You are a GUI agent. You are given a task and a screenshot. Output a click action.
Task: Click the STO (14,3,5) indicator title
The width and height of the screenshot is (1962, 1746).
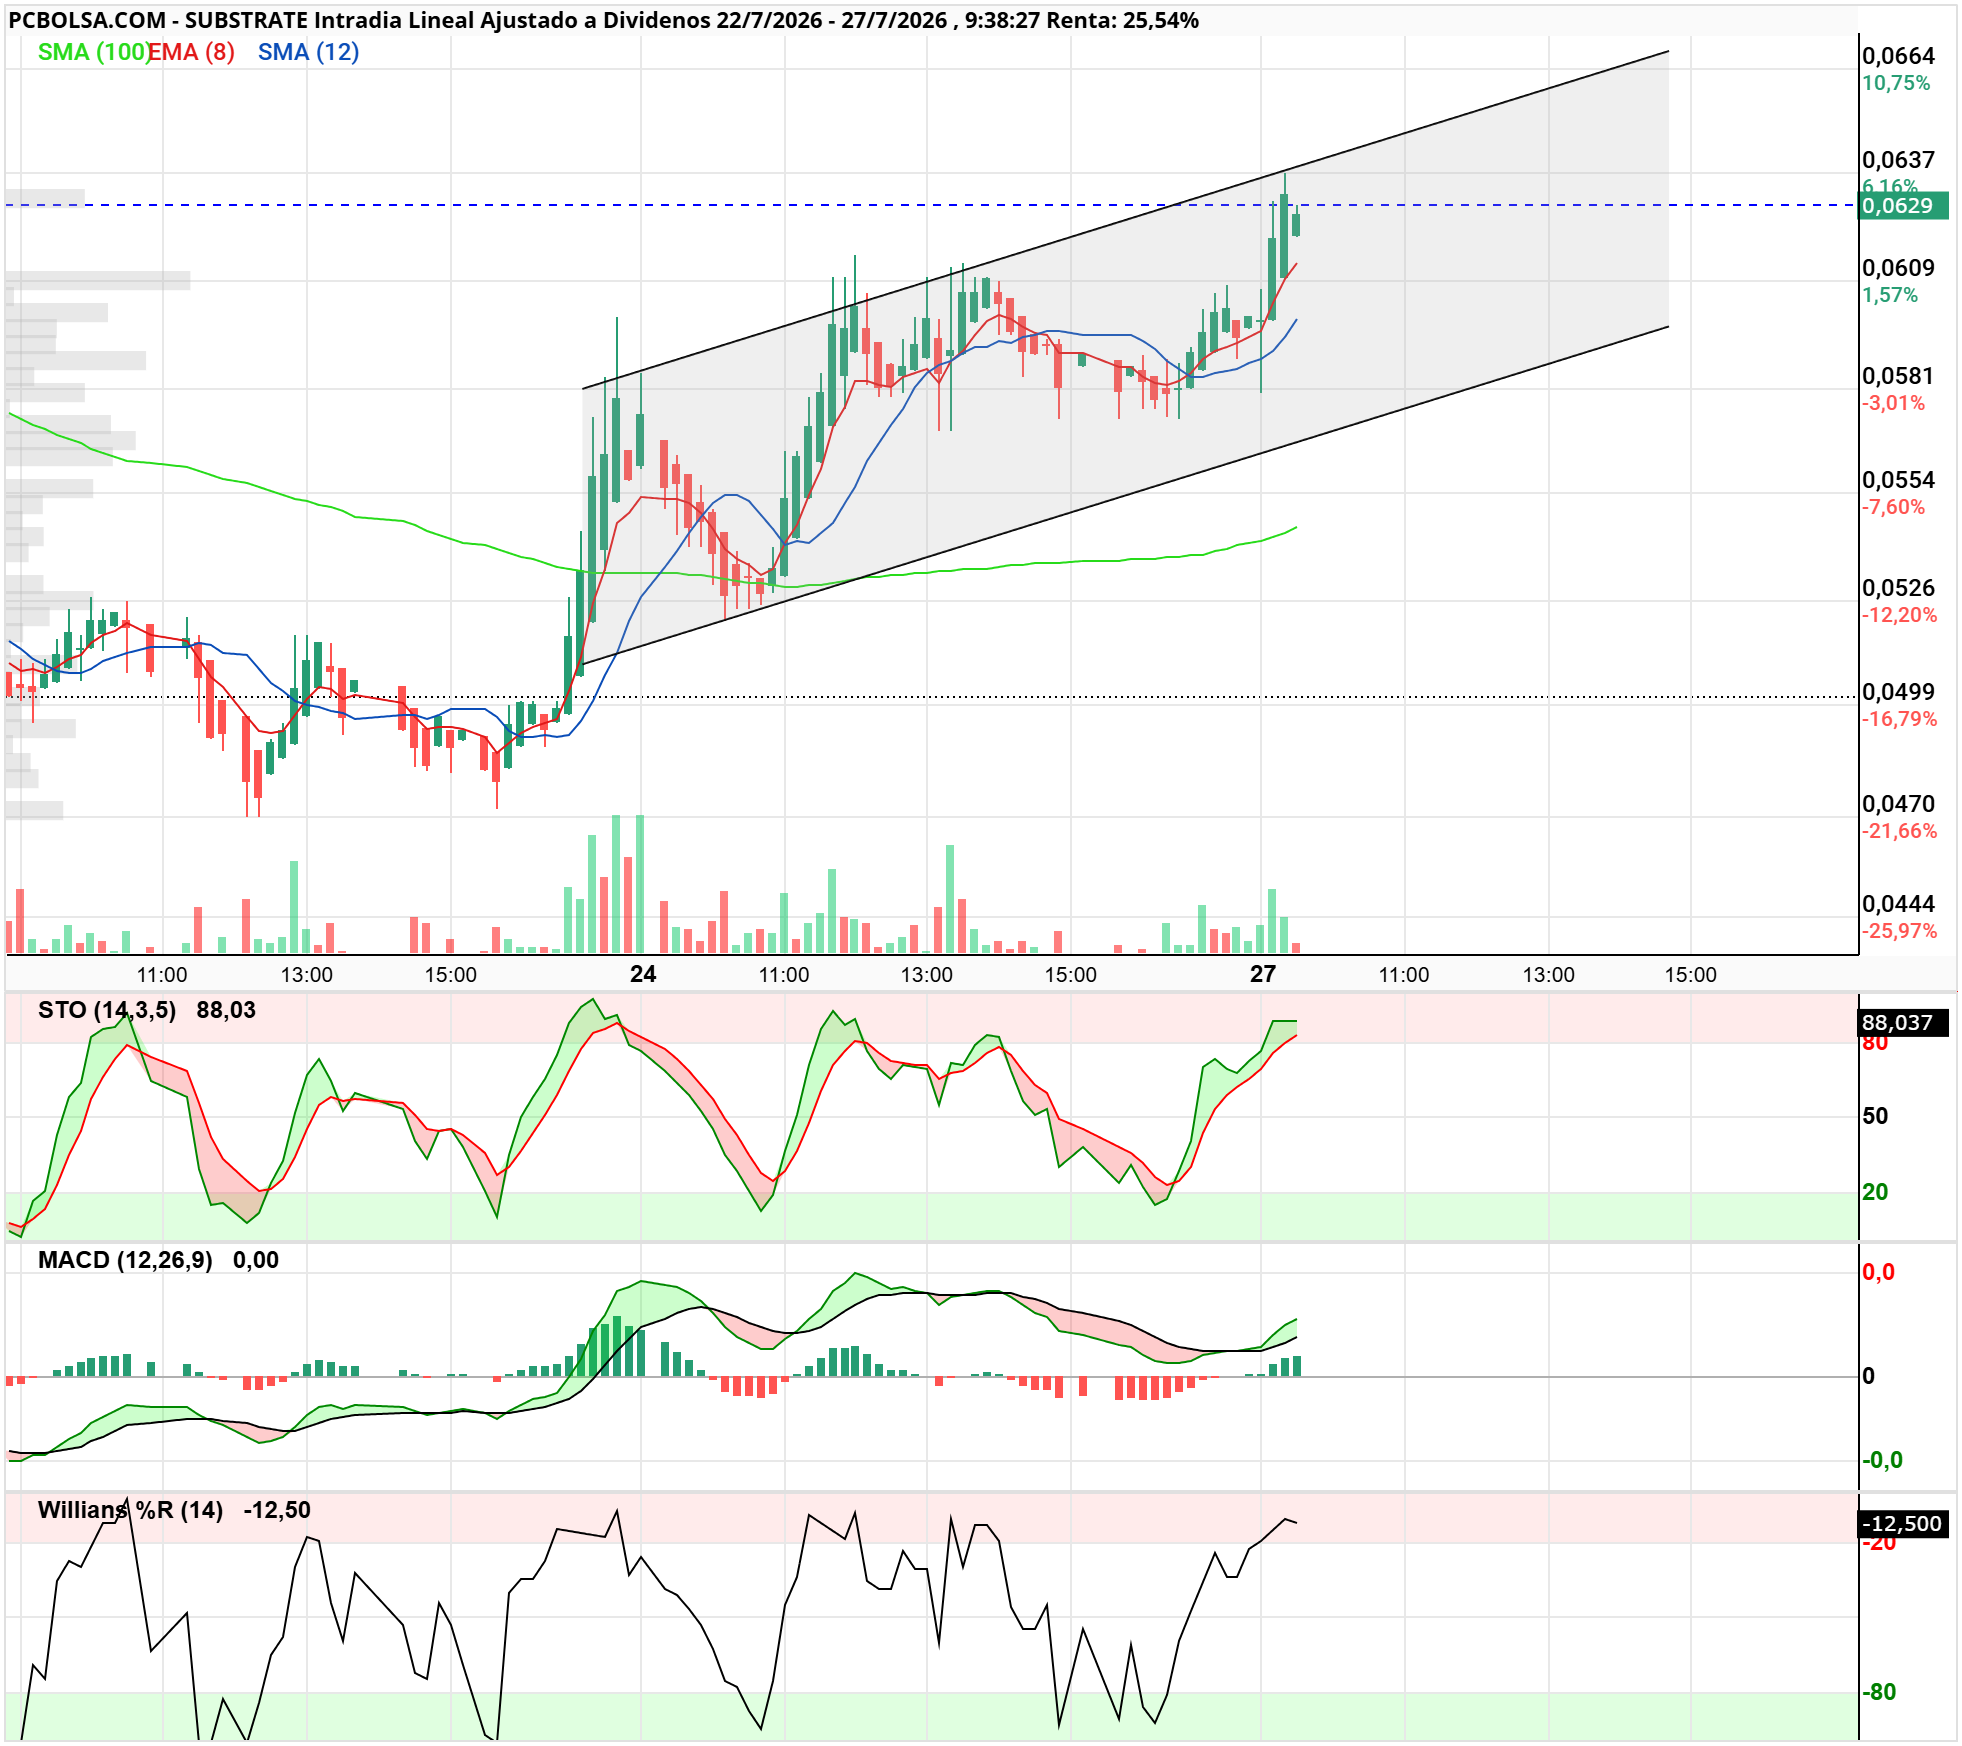107,1010
